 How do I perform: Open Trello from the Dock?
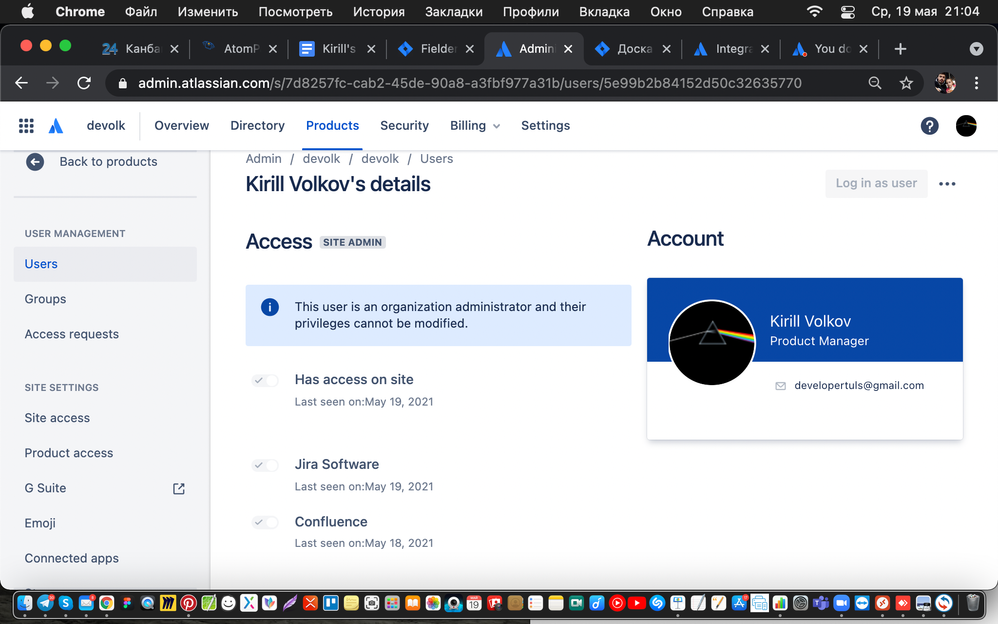331,603
